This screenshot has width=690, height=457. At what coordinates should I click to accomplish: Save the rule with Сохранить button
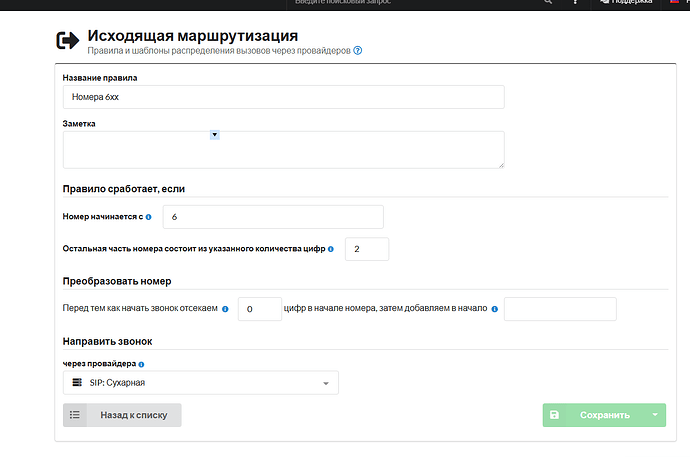coord(594,415)
